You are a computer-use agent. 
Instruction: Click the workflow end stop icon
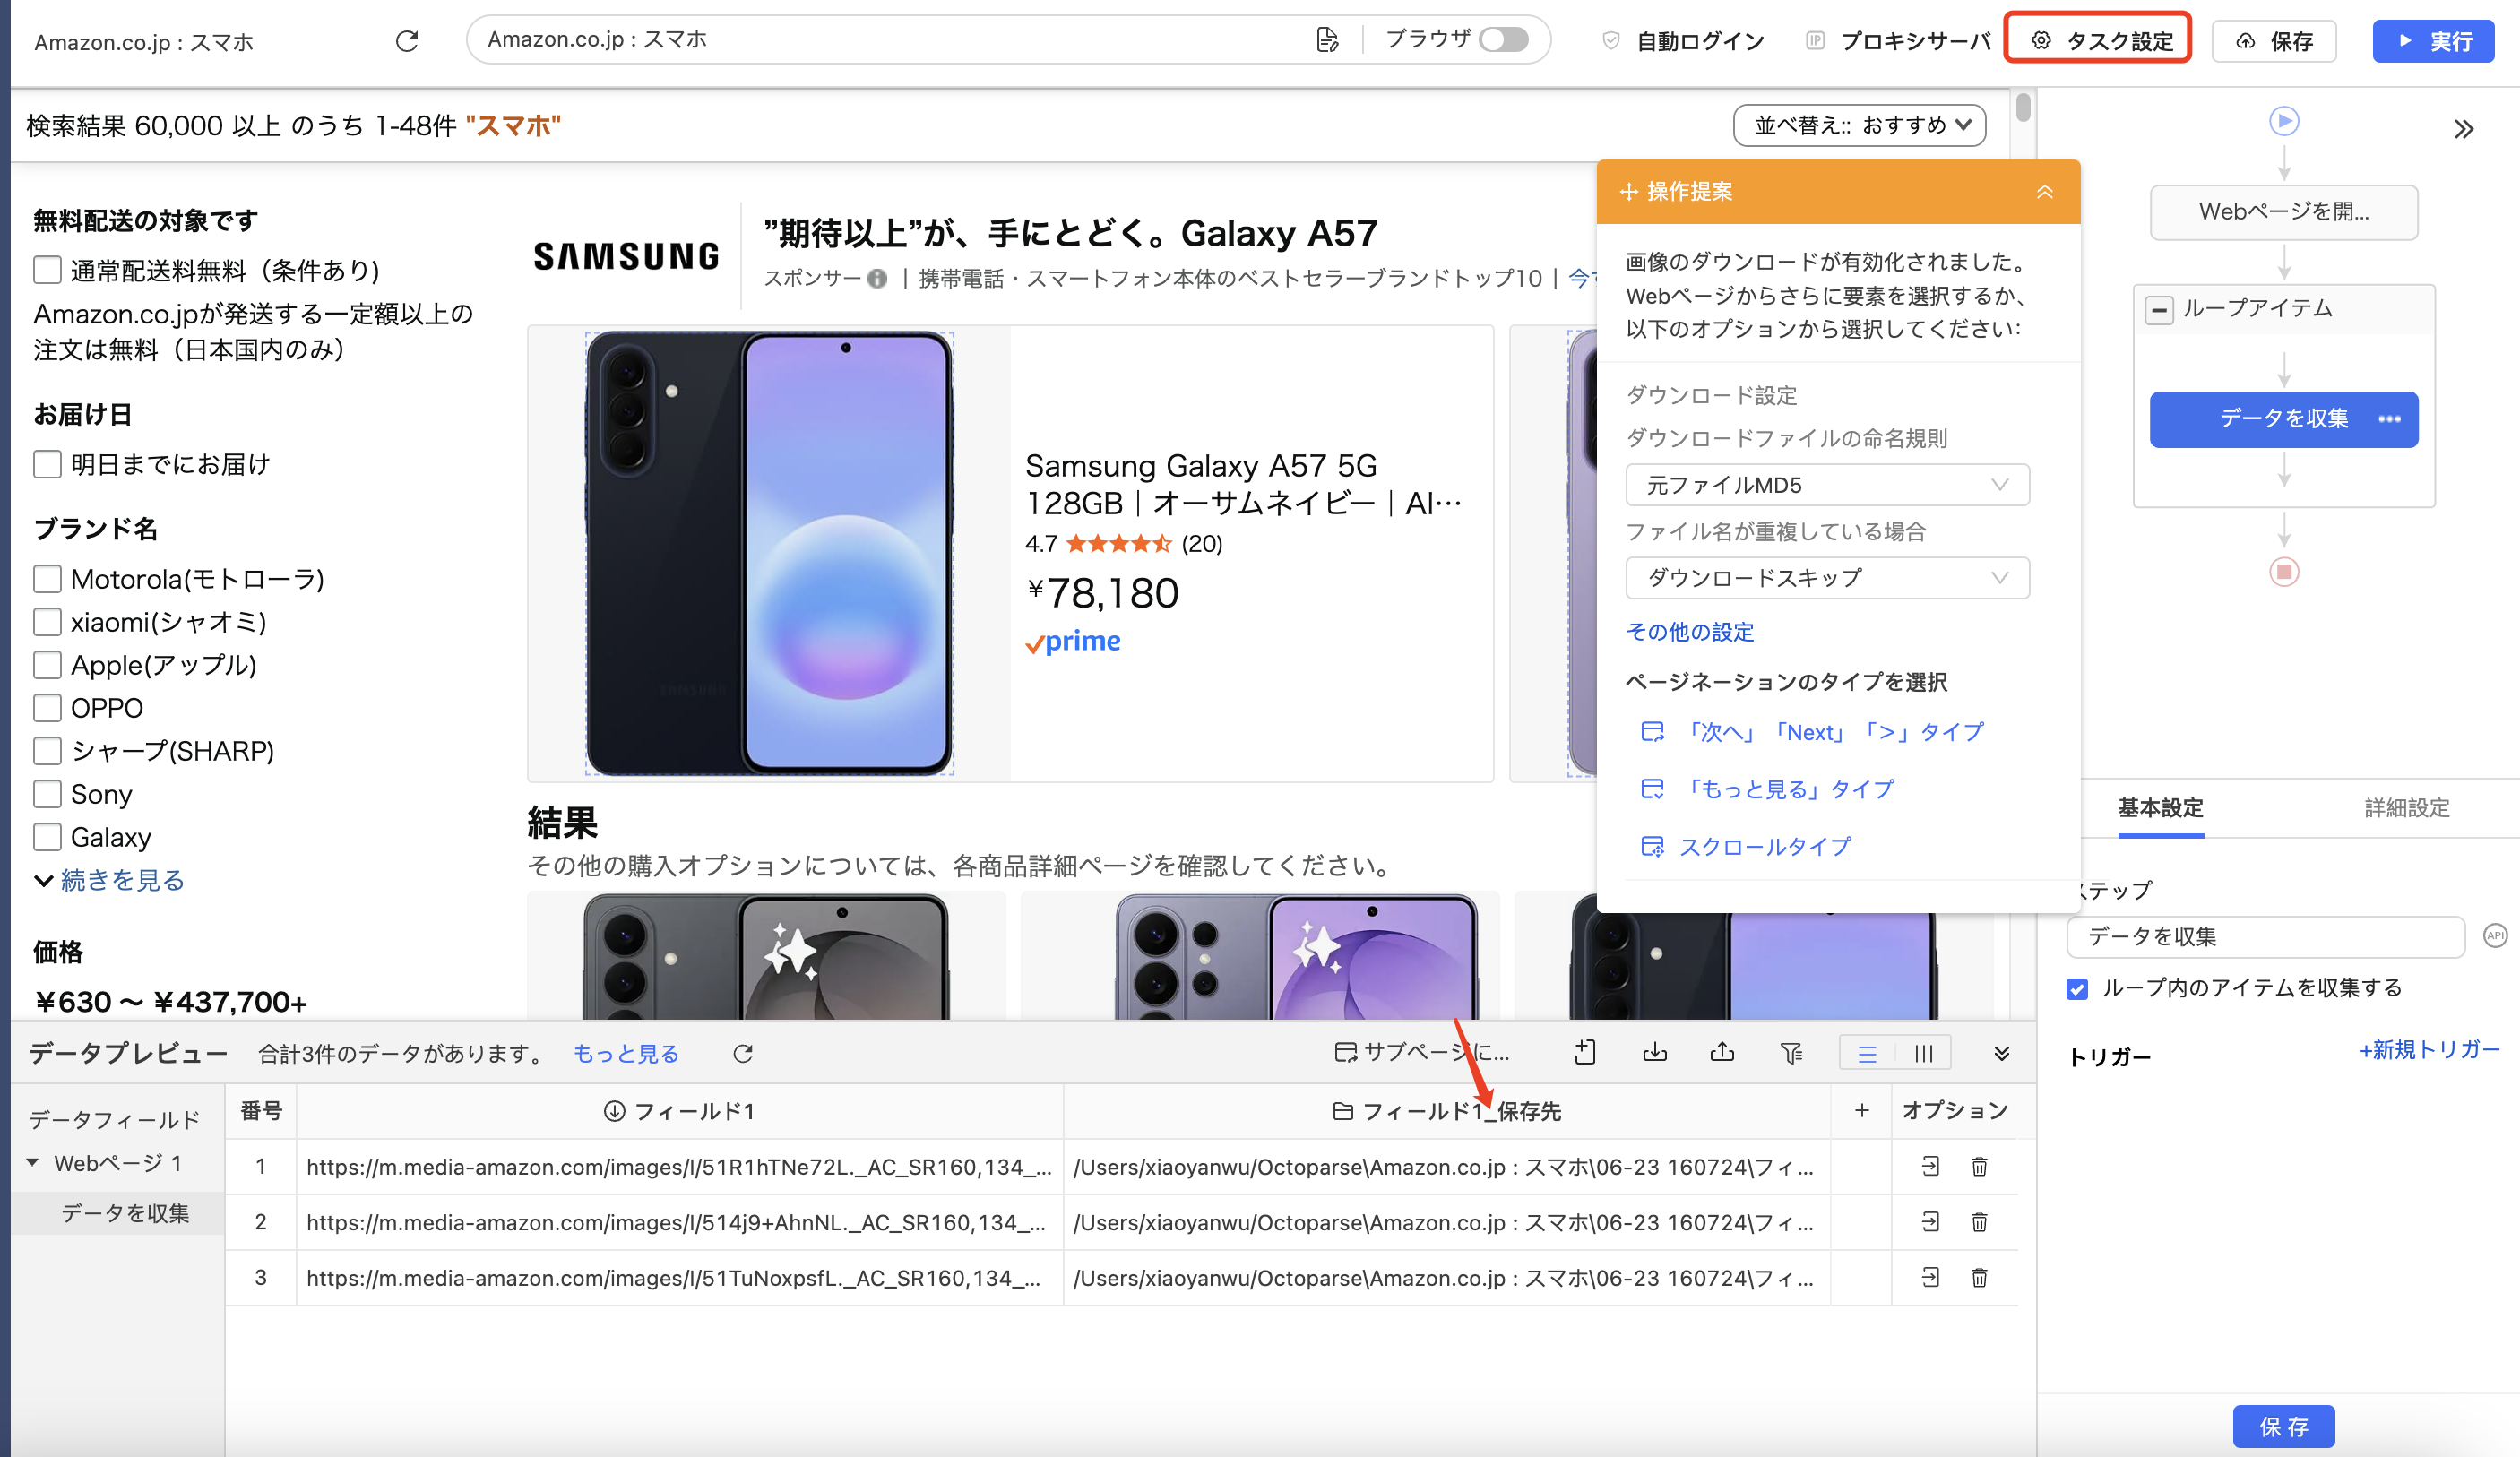pyautogui.click(x=2284, y=572)
